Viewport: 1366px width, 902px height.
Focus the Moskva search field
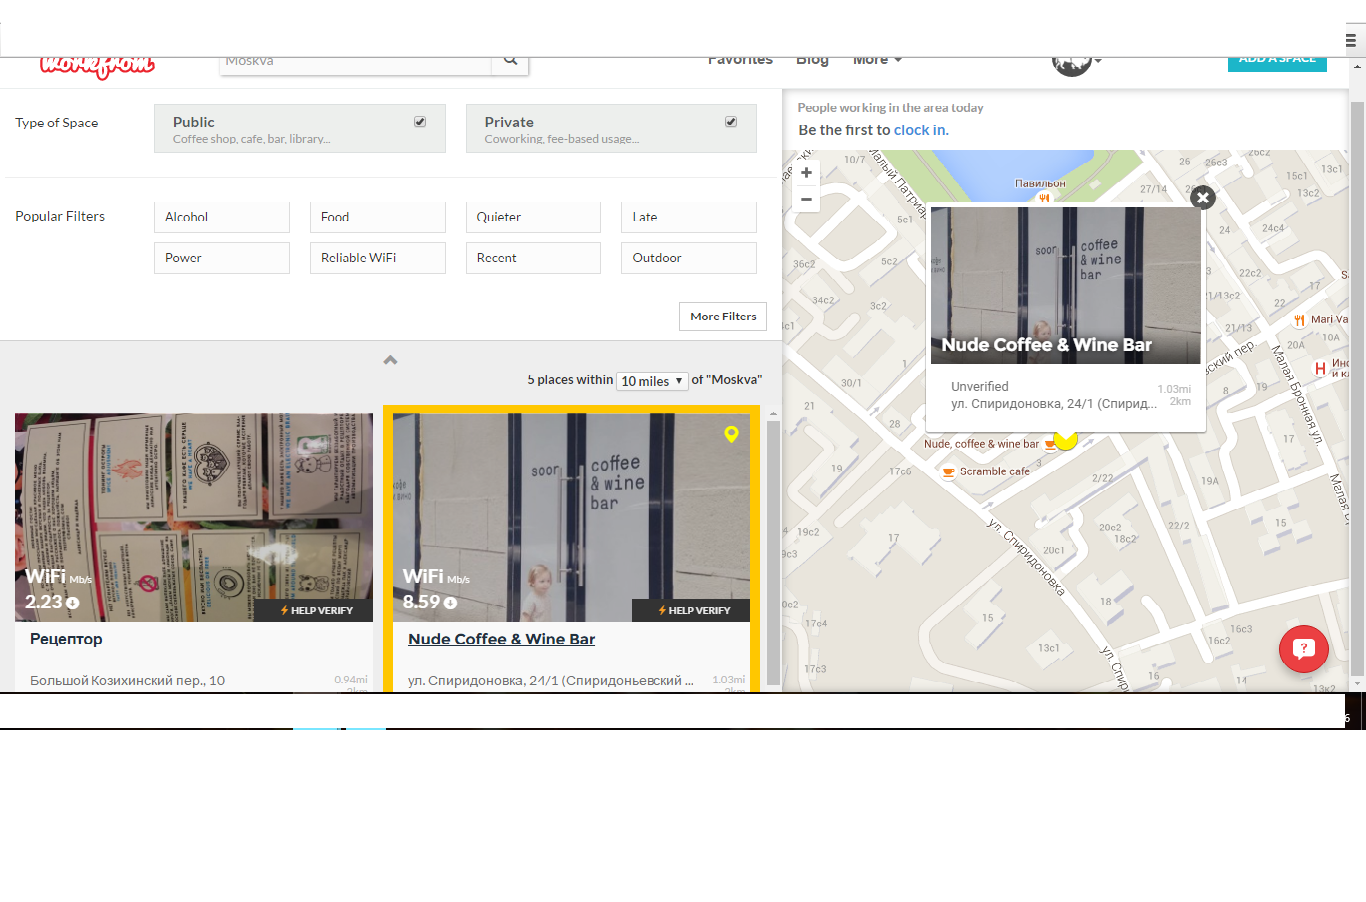coord(355,64)
